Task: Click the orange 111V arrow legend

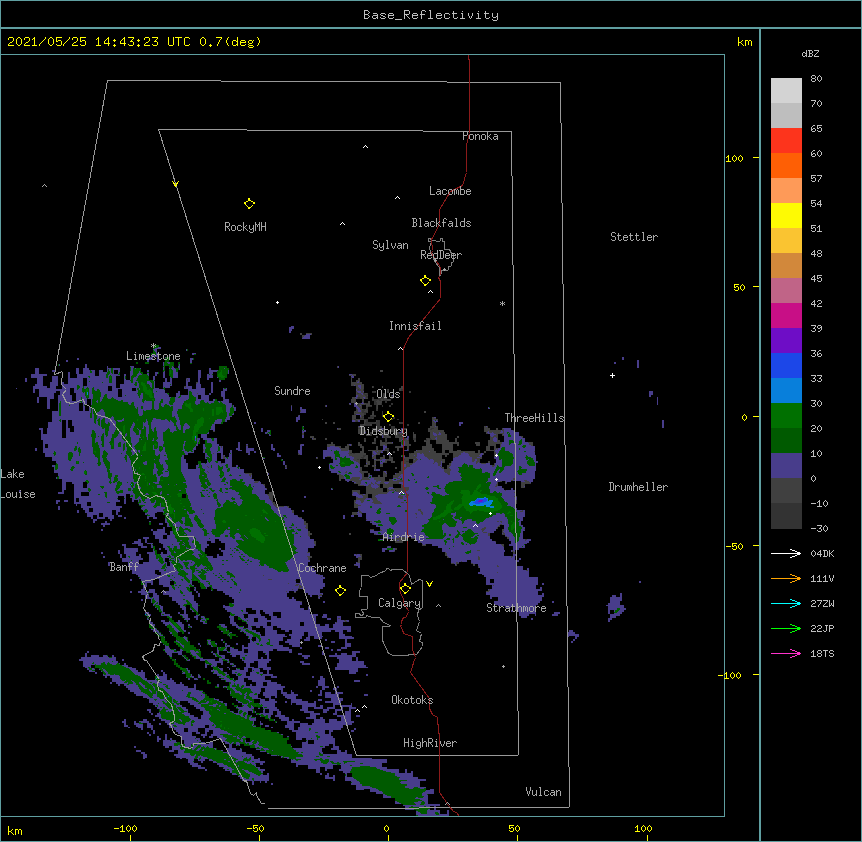Action: [786, 579]
